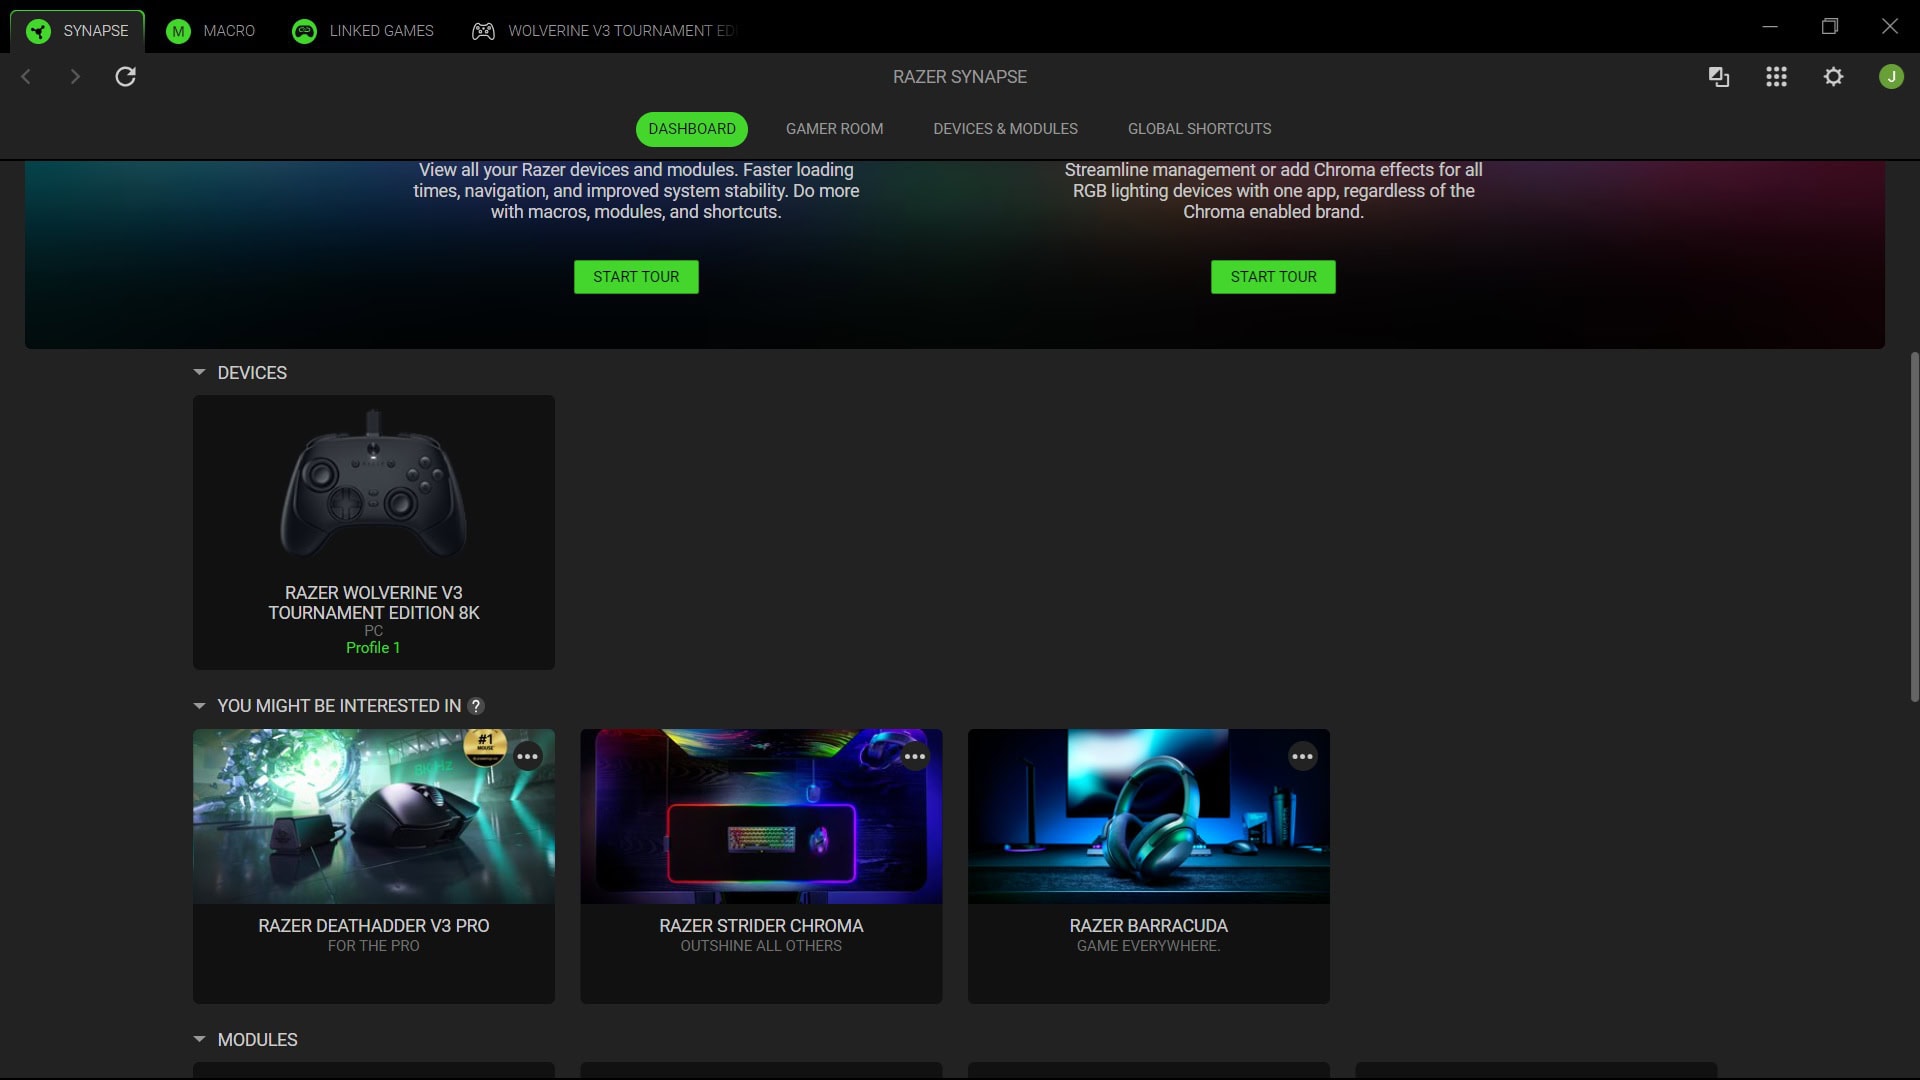Select the Macro module icon

coord(178,30)
